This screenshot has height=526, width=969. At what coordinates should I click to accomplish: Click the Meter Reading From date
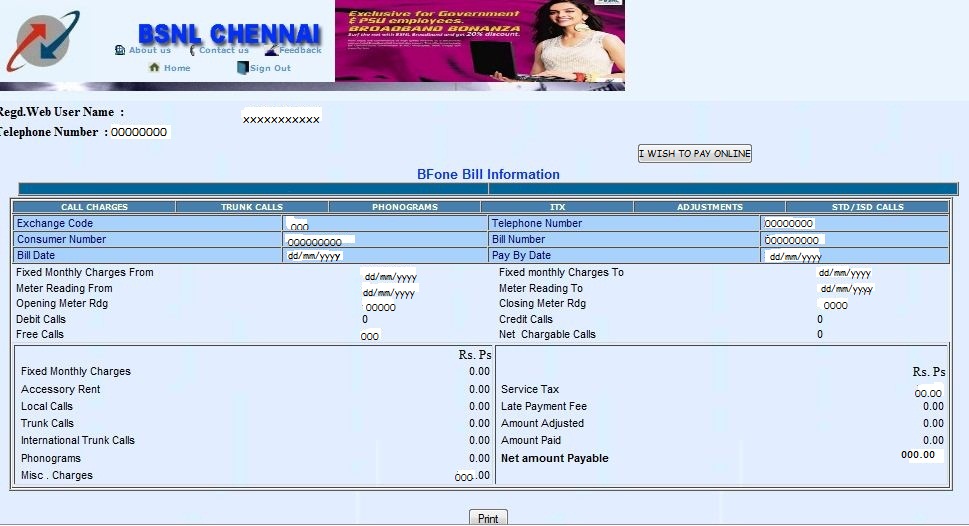point(389,293)
